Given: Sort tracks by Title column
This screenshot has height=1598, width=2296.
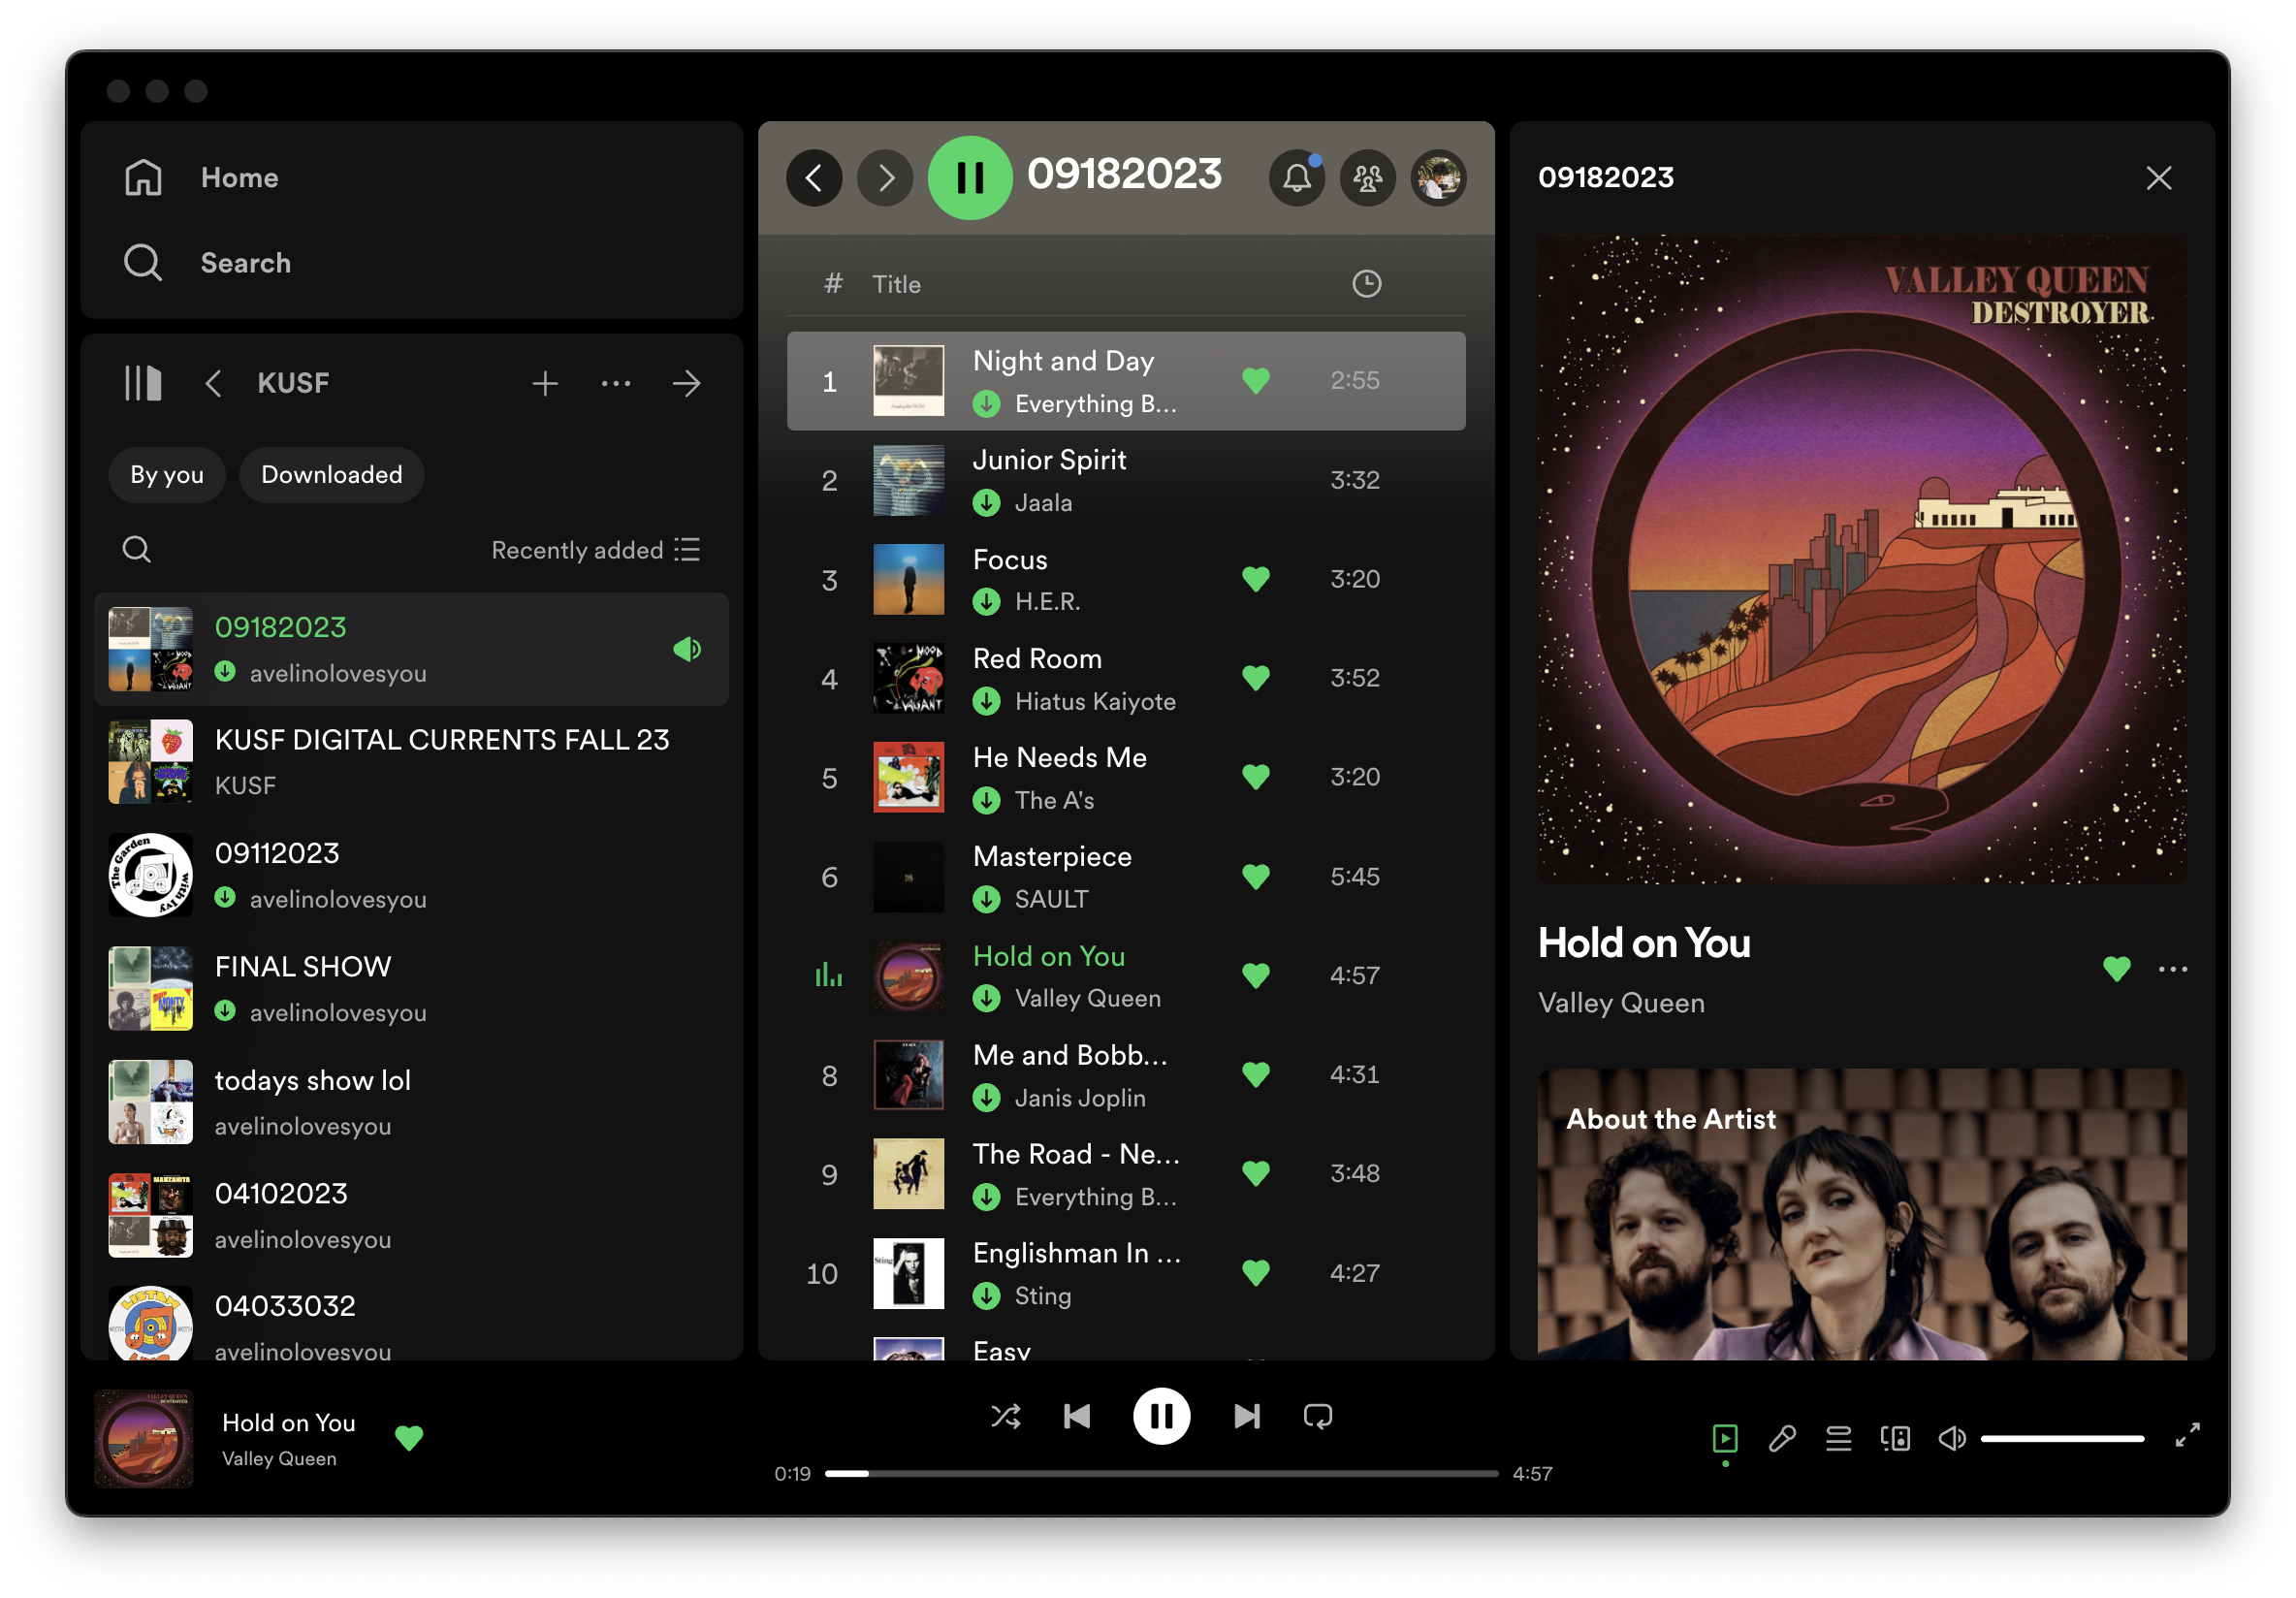Looking at the screenshot, I should coord(897,284).
